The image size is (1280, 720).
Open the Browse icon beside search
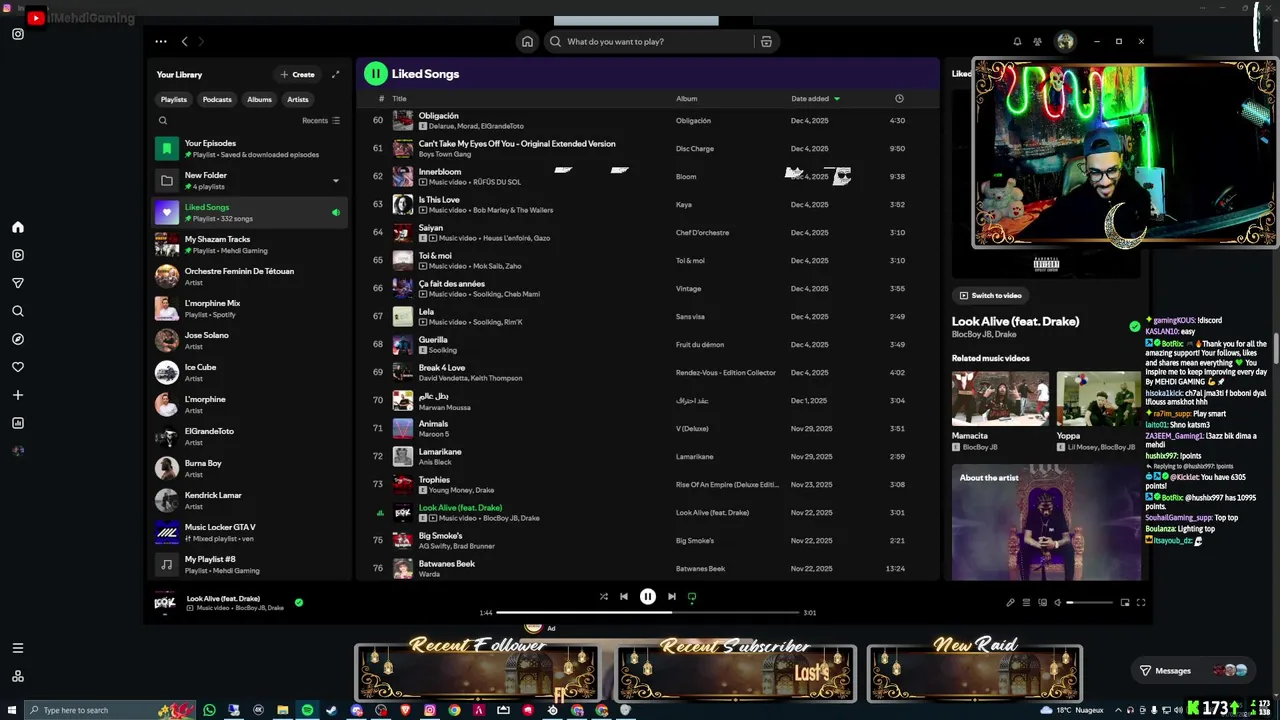point(766,42)
